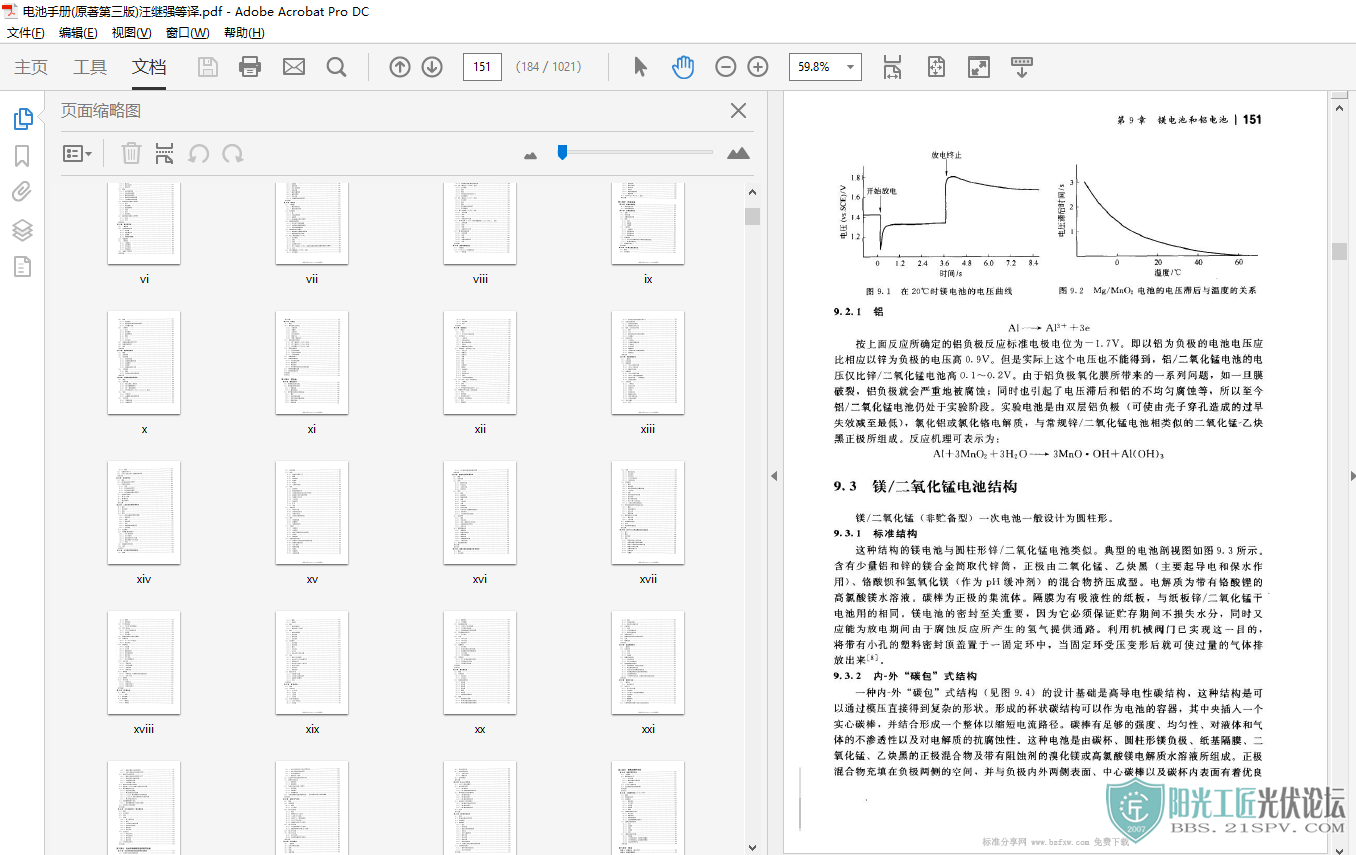Select page xi thumbnail
This screenshot has height=855, width=1356.
coord(312,362)
